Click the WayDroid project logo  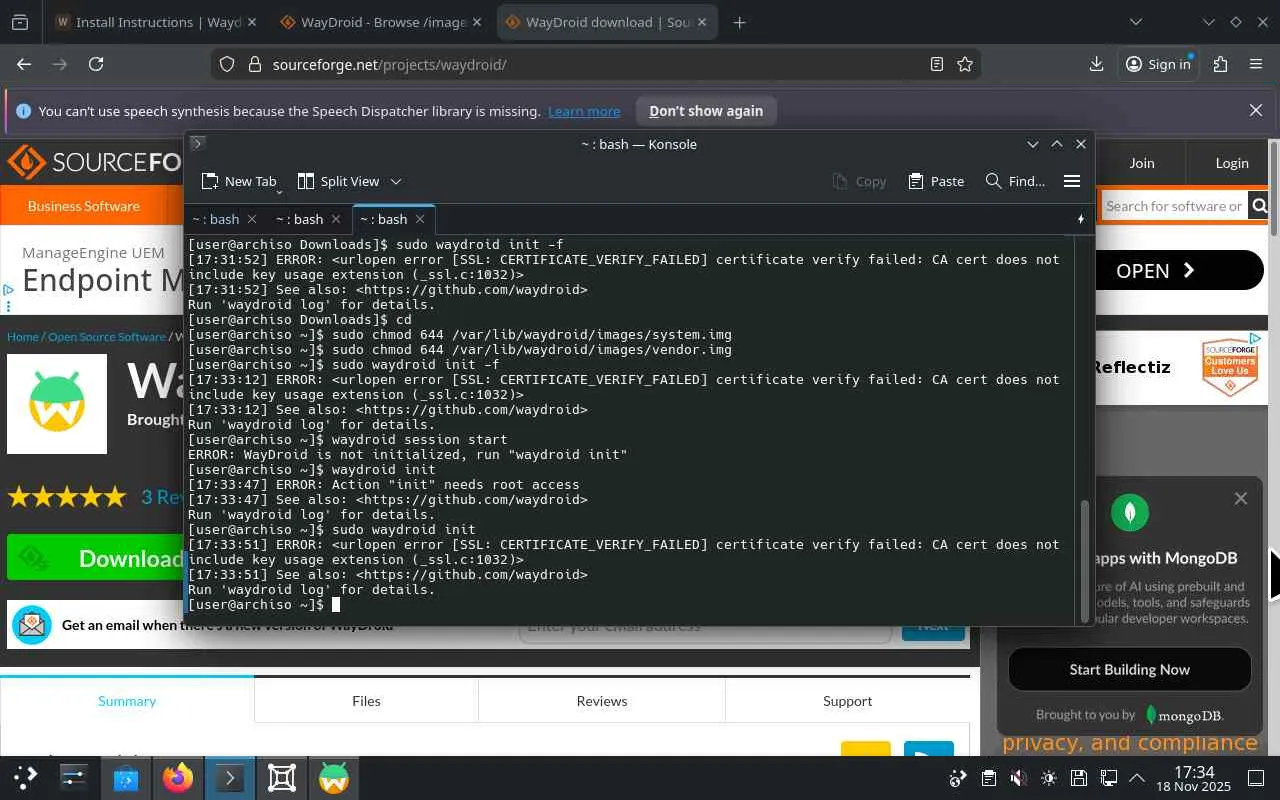[57, 404]
